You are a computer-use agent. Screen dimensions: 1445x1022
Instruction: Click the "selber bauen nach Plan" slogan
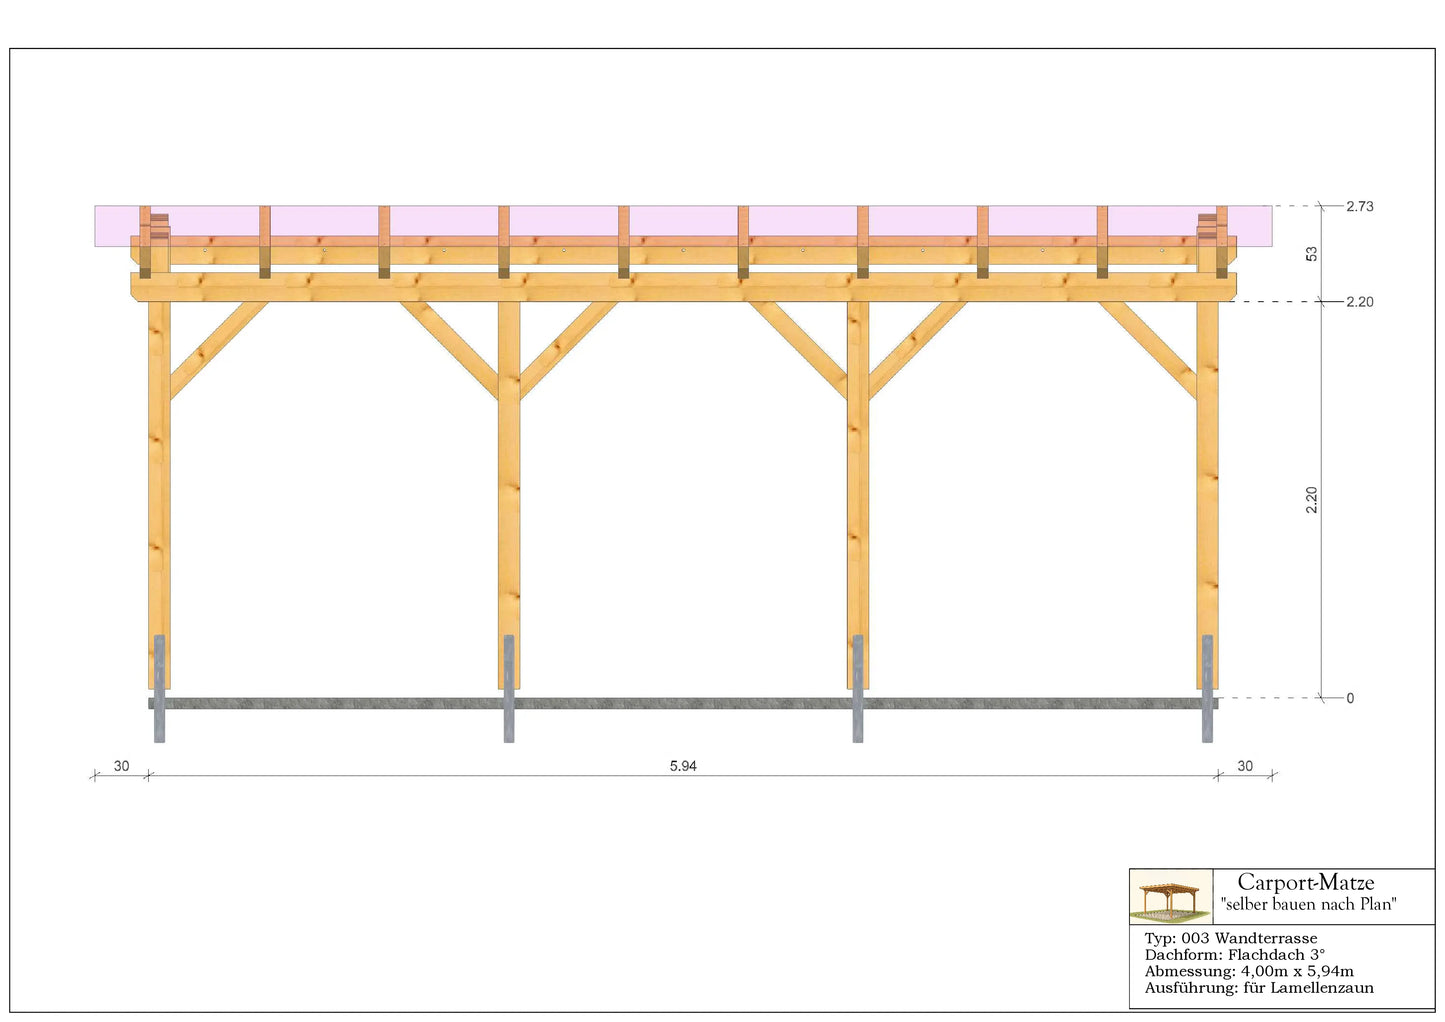pyautogui.click(x=1308, y=904)
